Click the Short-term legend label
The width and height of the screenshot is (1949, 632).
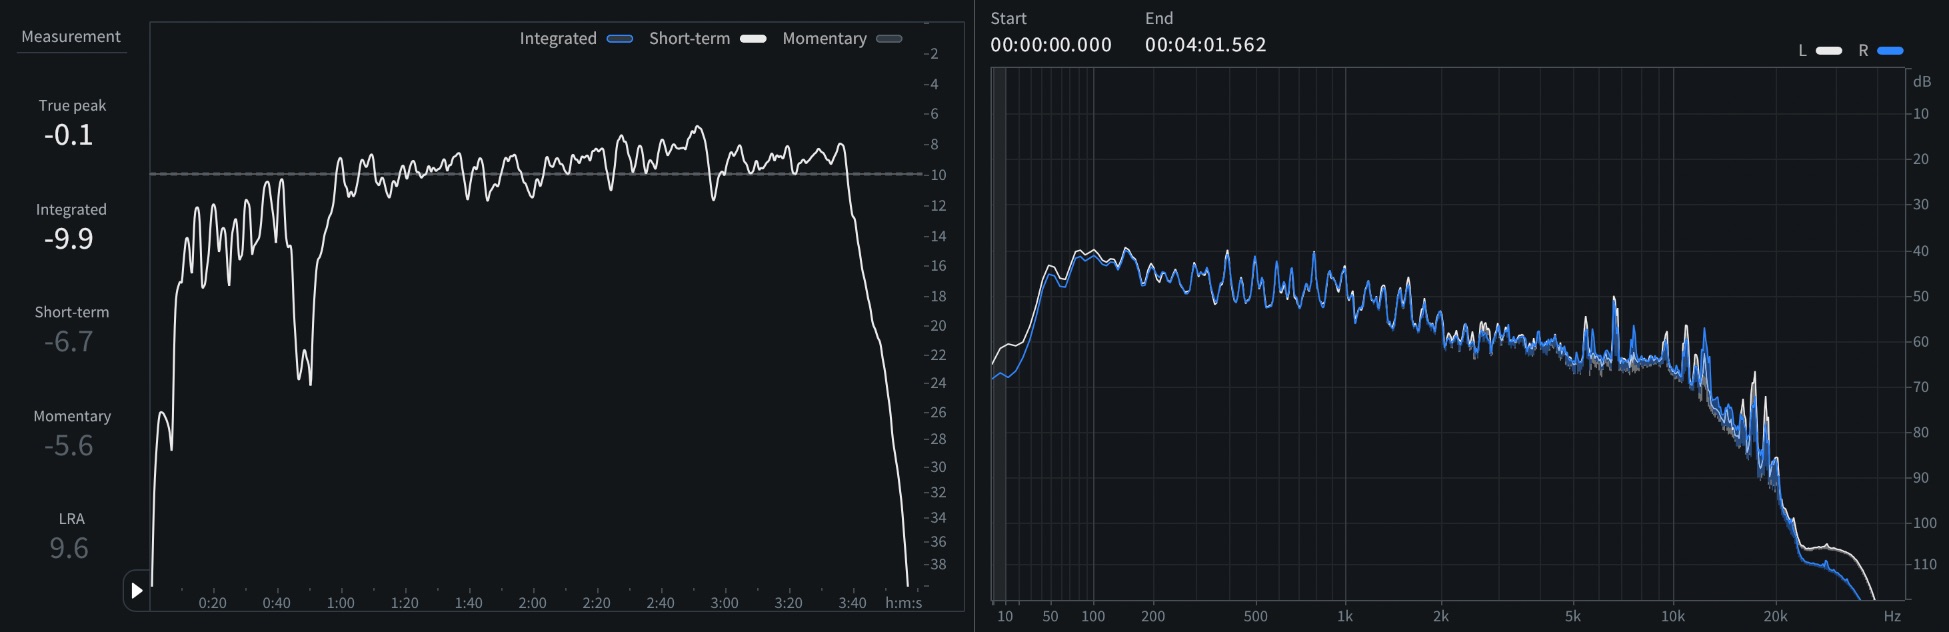coord(690,39)
